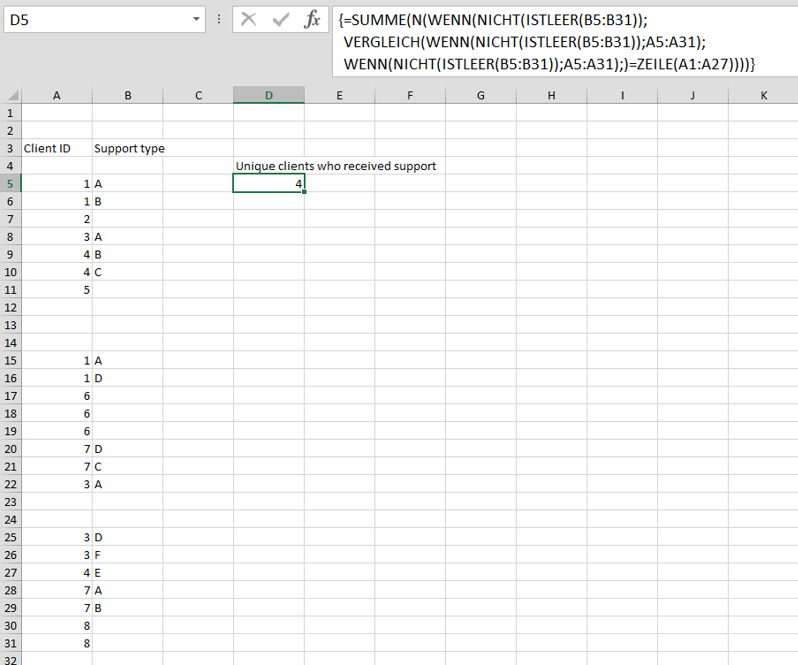The height and width of the screenshot is (665, 798).
Task: Select column G header
Action: point(481,95)
